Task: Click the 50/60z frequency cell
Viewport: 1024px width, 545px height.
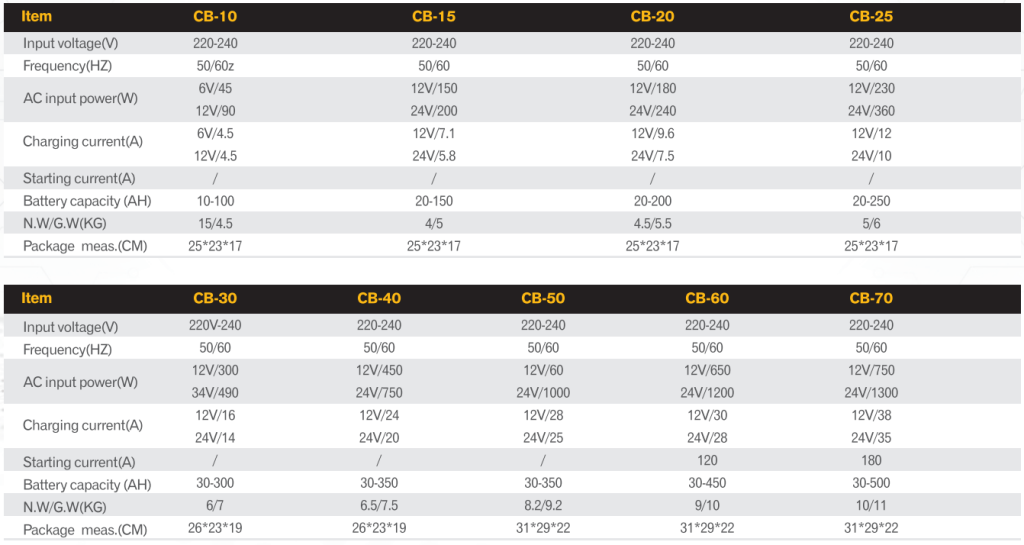Action: tap(215, 65)
